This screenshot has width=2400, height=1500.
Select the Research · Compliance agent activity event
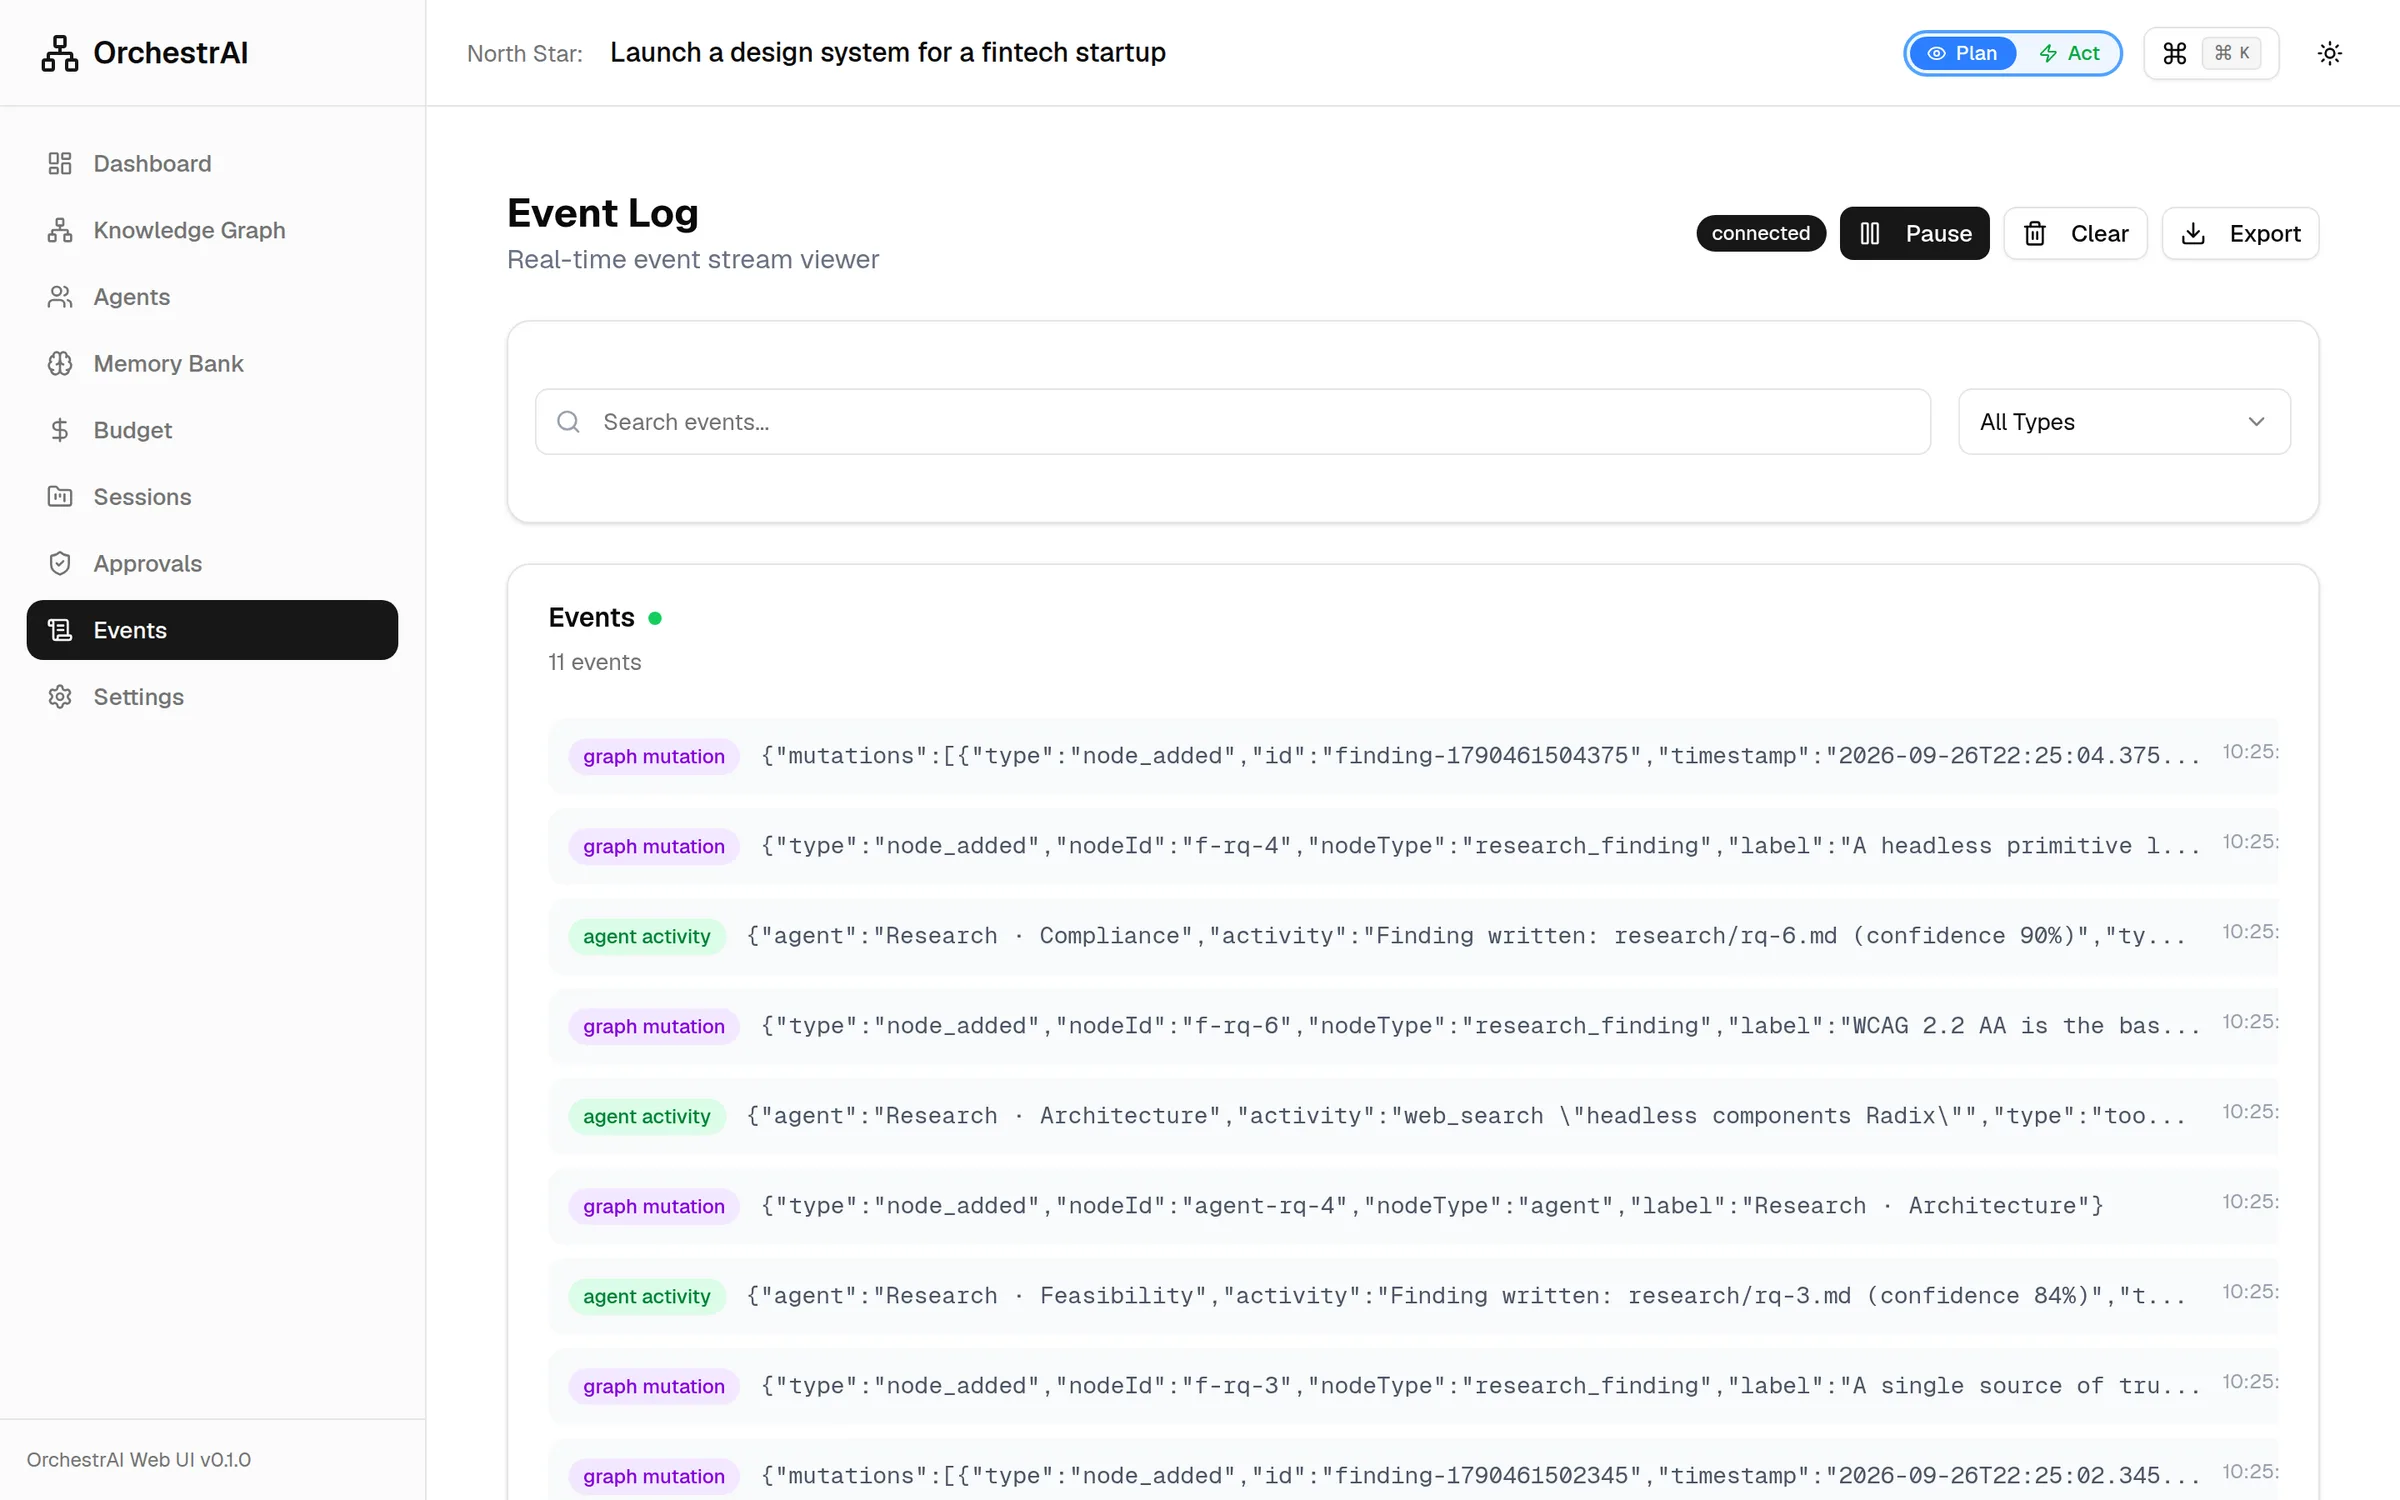click(x=1413, y=936)
